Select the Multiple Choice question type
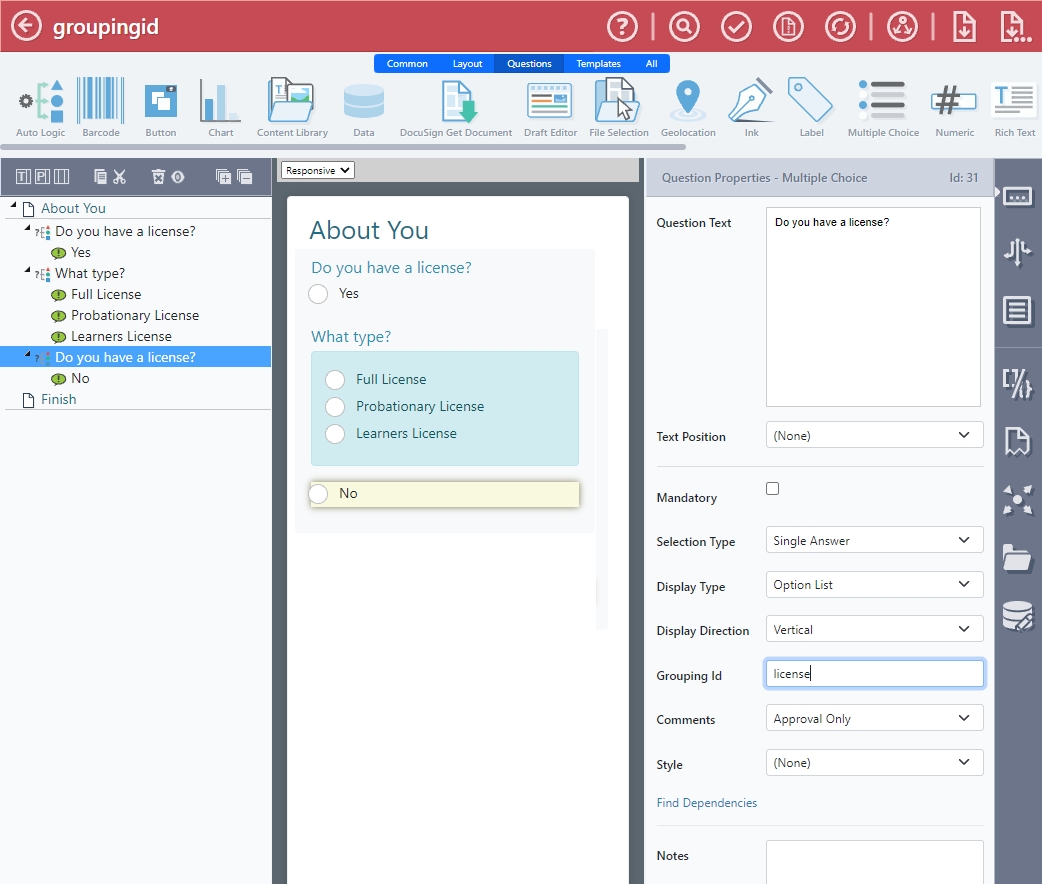The height and width of the screenshot is (884, 1042). pos(883,108)
